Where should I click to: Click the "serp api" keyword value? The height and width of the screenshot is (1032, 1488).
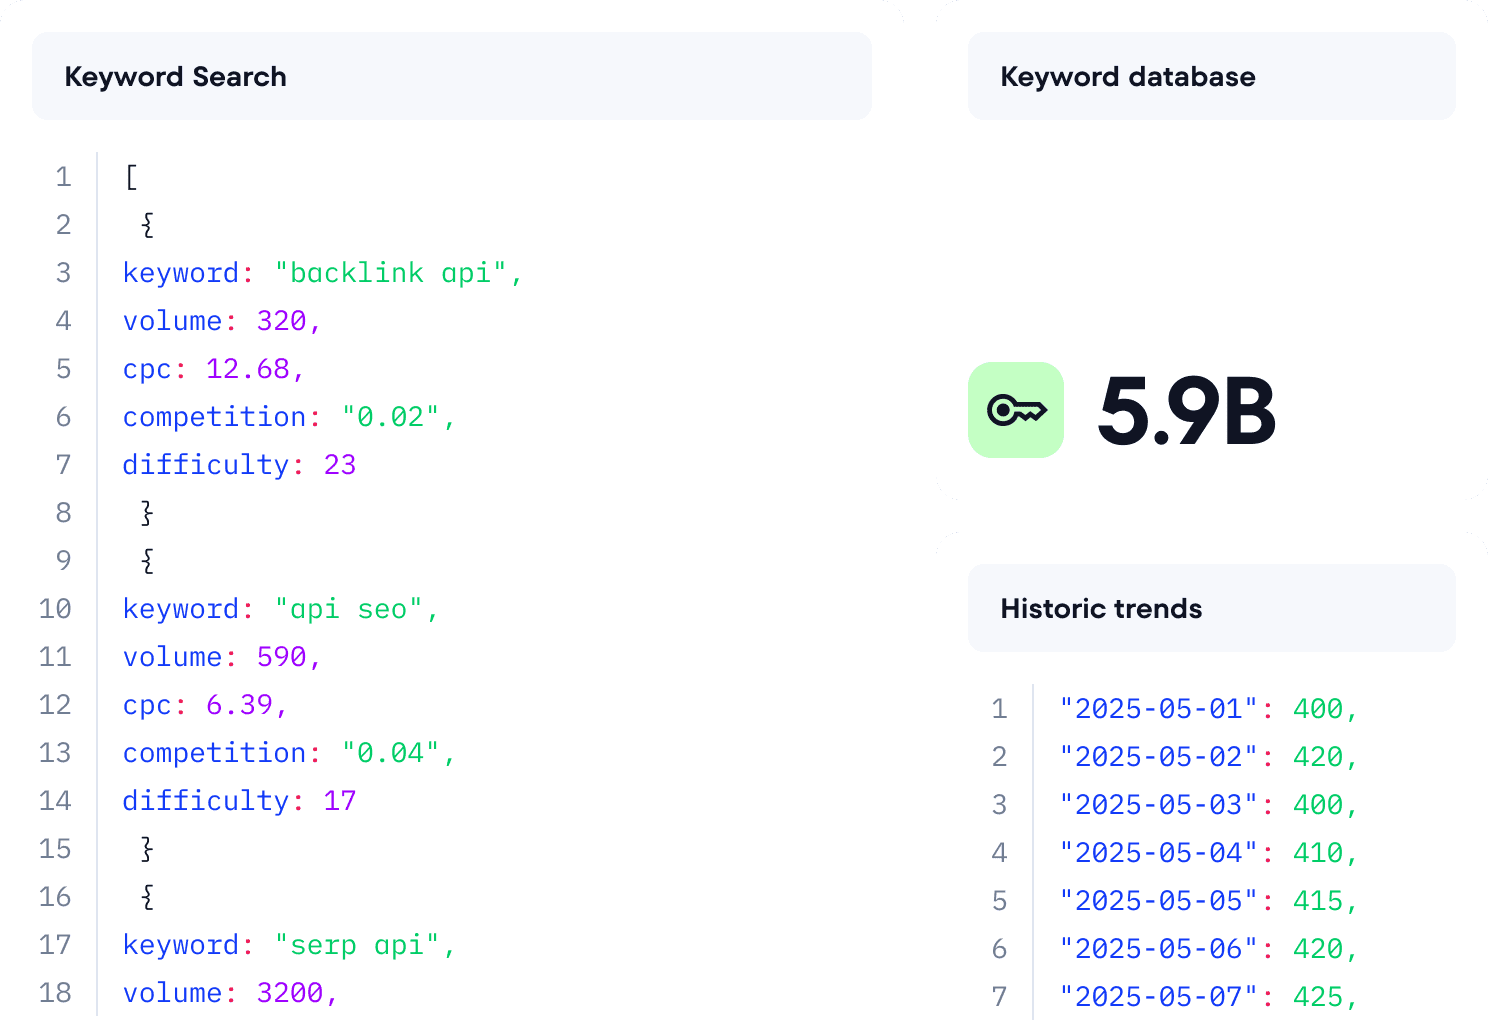(357, 945)
